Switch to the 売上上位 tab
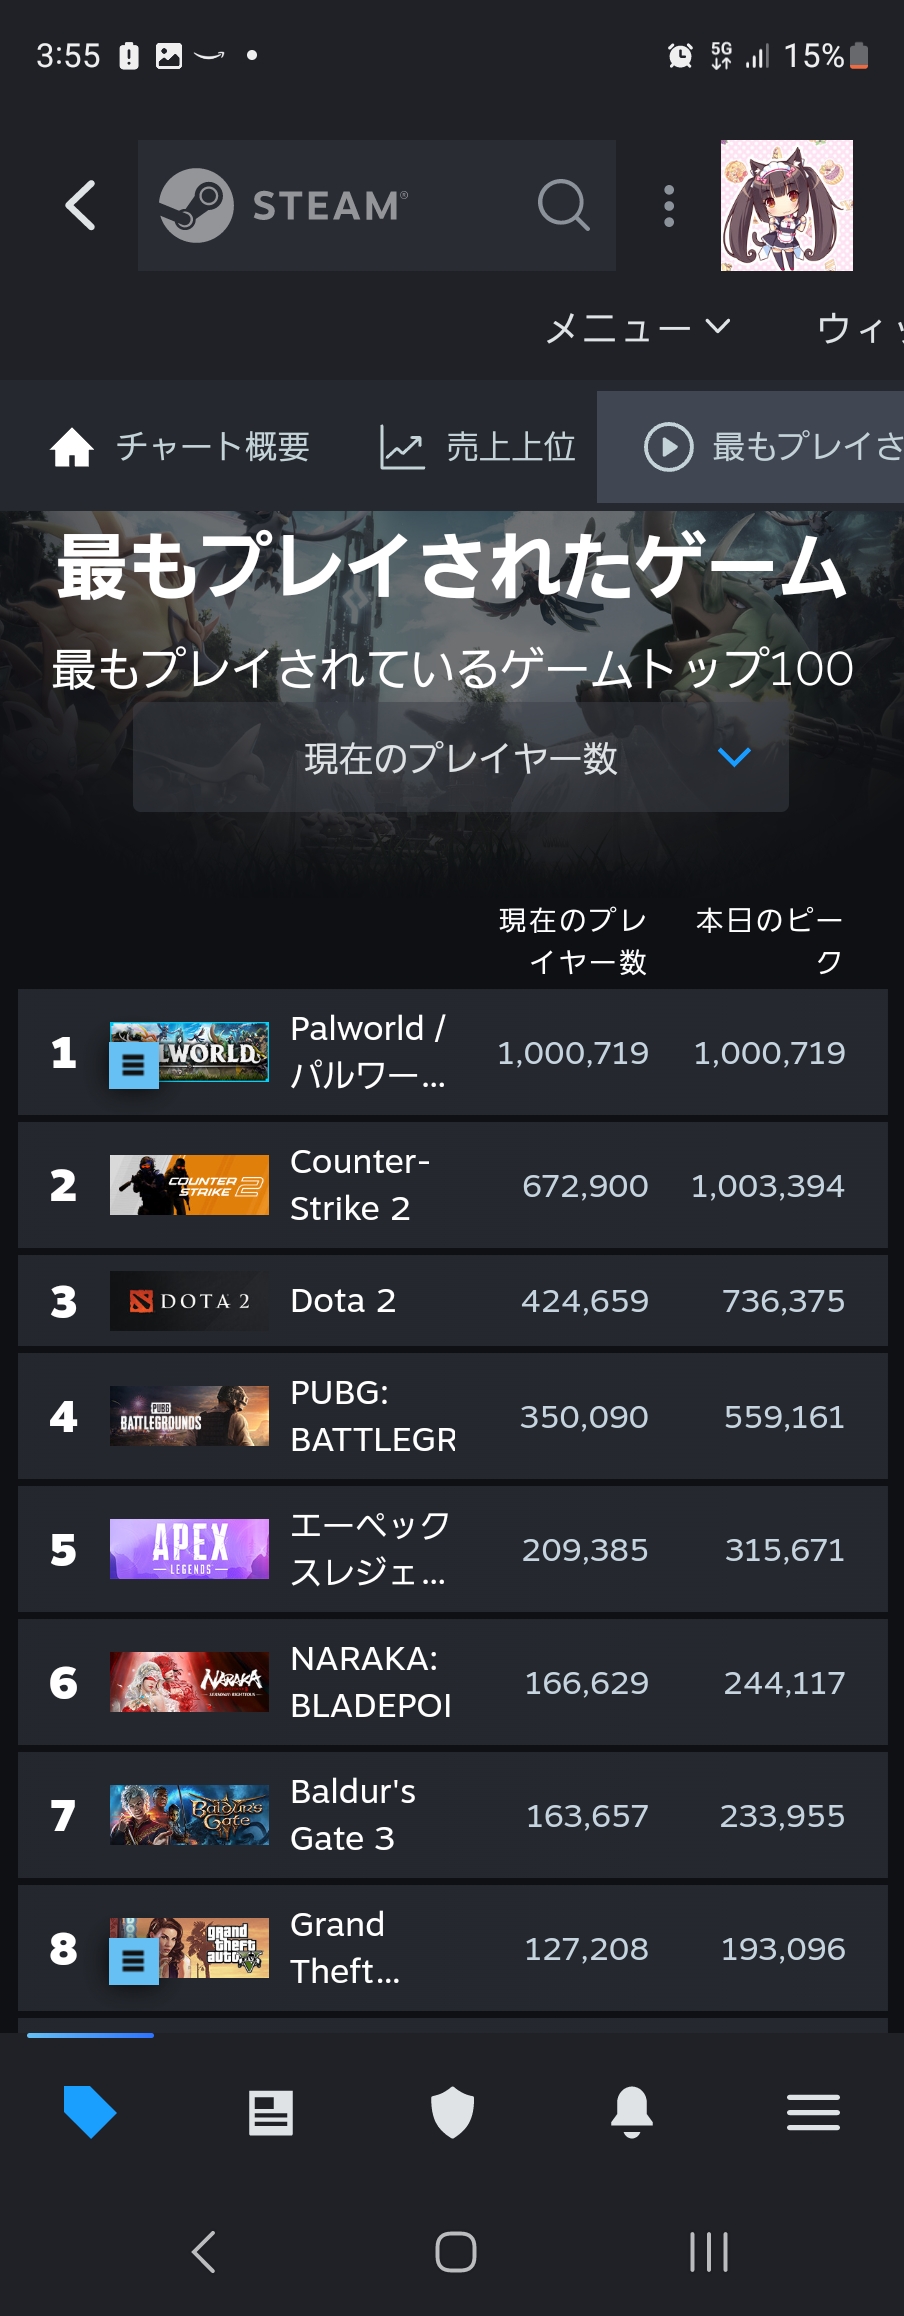 point(478,447)
